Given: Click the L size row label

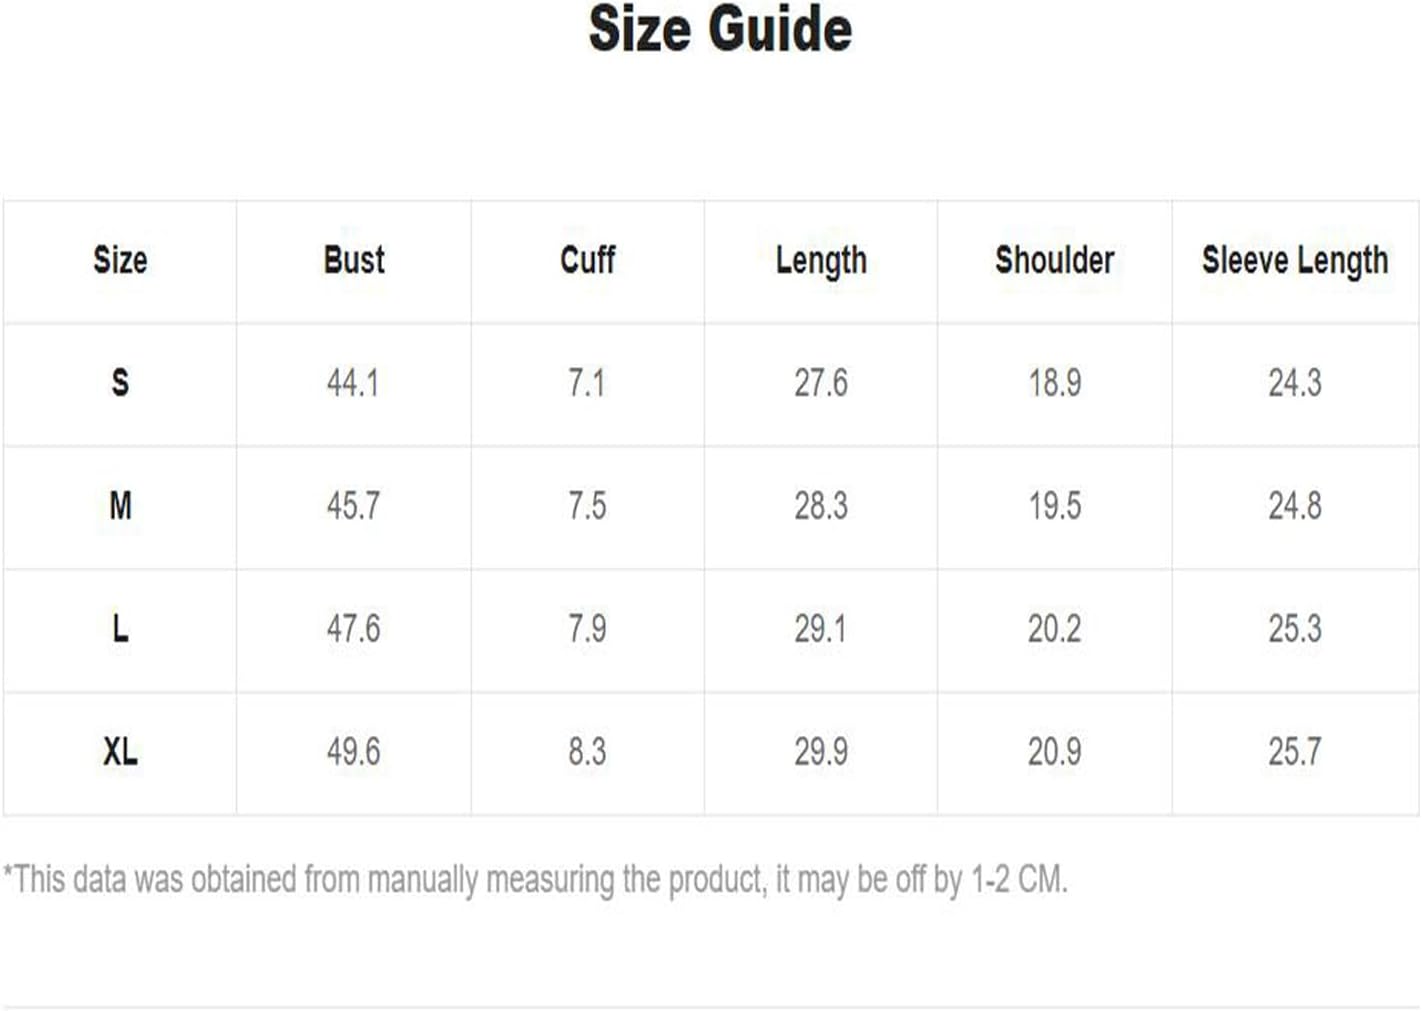Looking at the screenshot, I should pos(120,629).
